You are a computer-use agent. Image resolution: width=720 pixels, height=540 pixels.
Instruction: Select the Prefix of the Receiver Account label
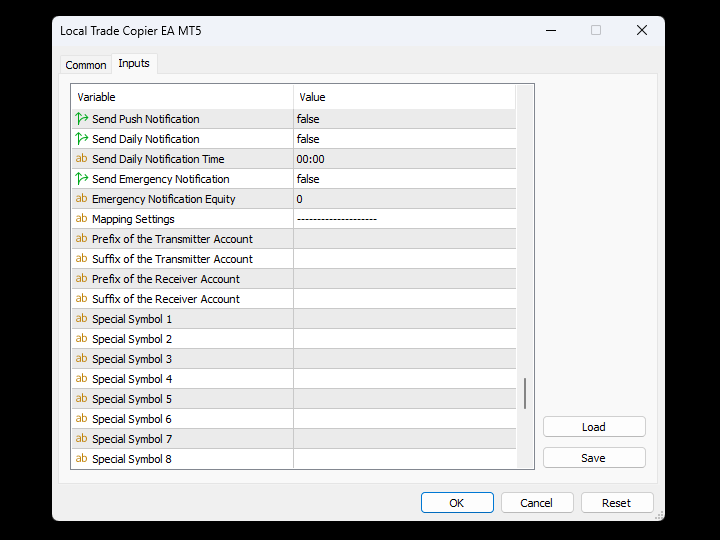click(166, 279)
